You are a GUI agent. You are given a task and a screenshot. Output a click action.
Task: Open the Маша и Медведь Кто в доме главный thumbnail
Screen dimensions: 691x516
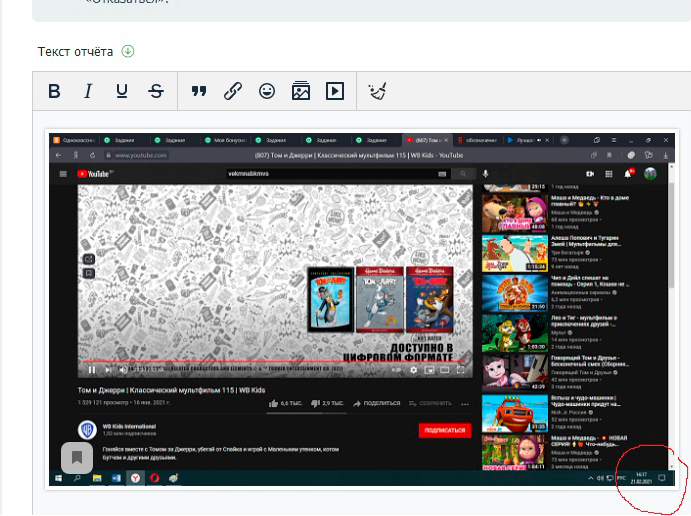pos(514,214)
